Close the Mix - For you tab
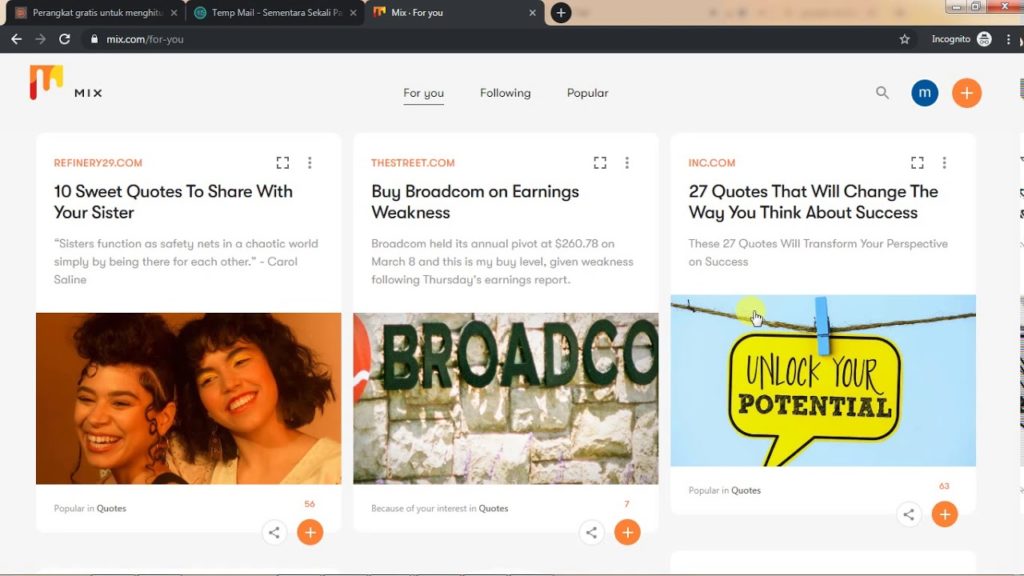The image size is (1024, 576). (532, 12)
